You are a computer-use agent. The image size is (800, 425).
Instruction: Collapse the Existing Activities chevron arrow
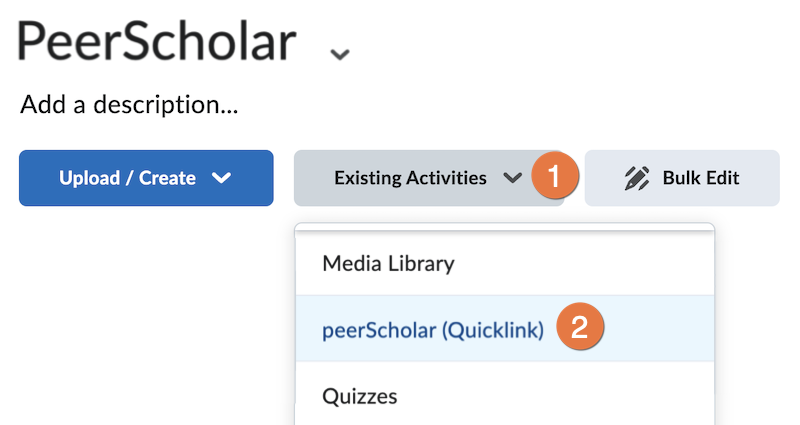(x=512, y=179)
